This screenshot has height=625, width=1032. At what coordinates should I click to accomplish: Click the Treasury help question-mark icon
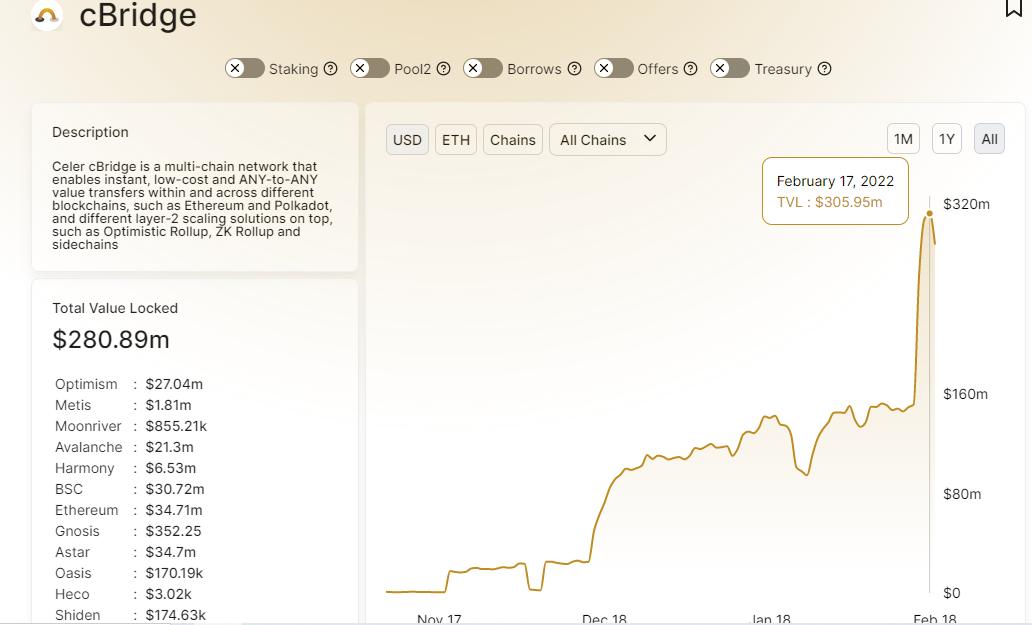pos(824,69)
